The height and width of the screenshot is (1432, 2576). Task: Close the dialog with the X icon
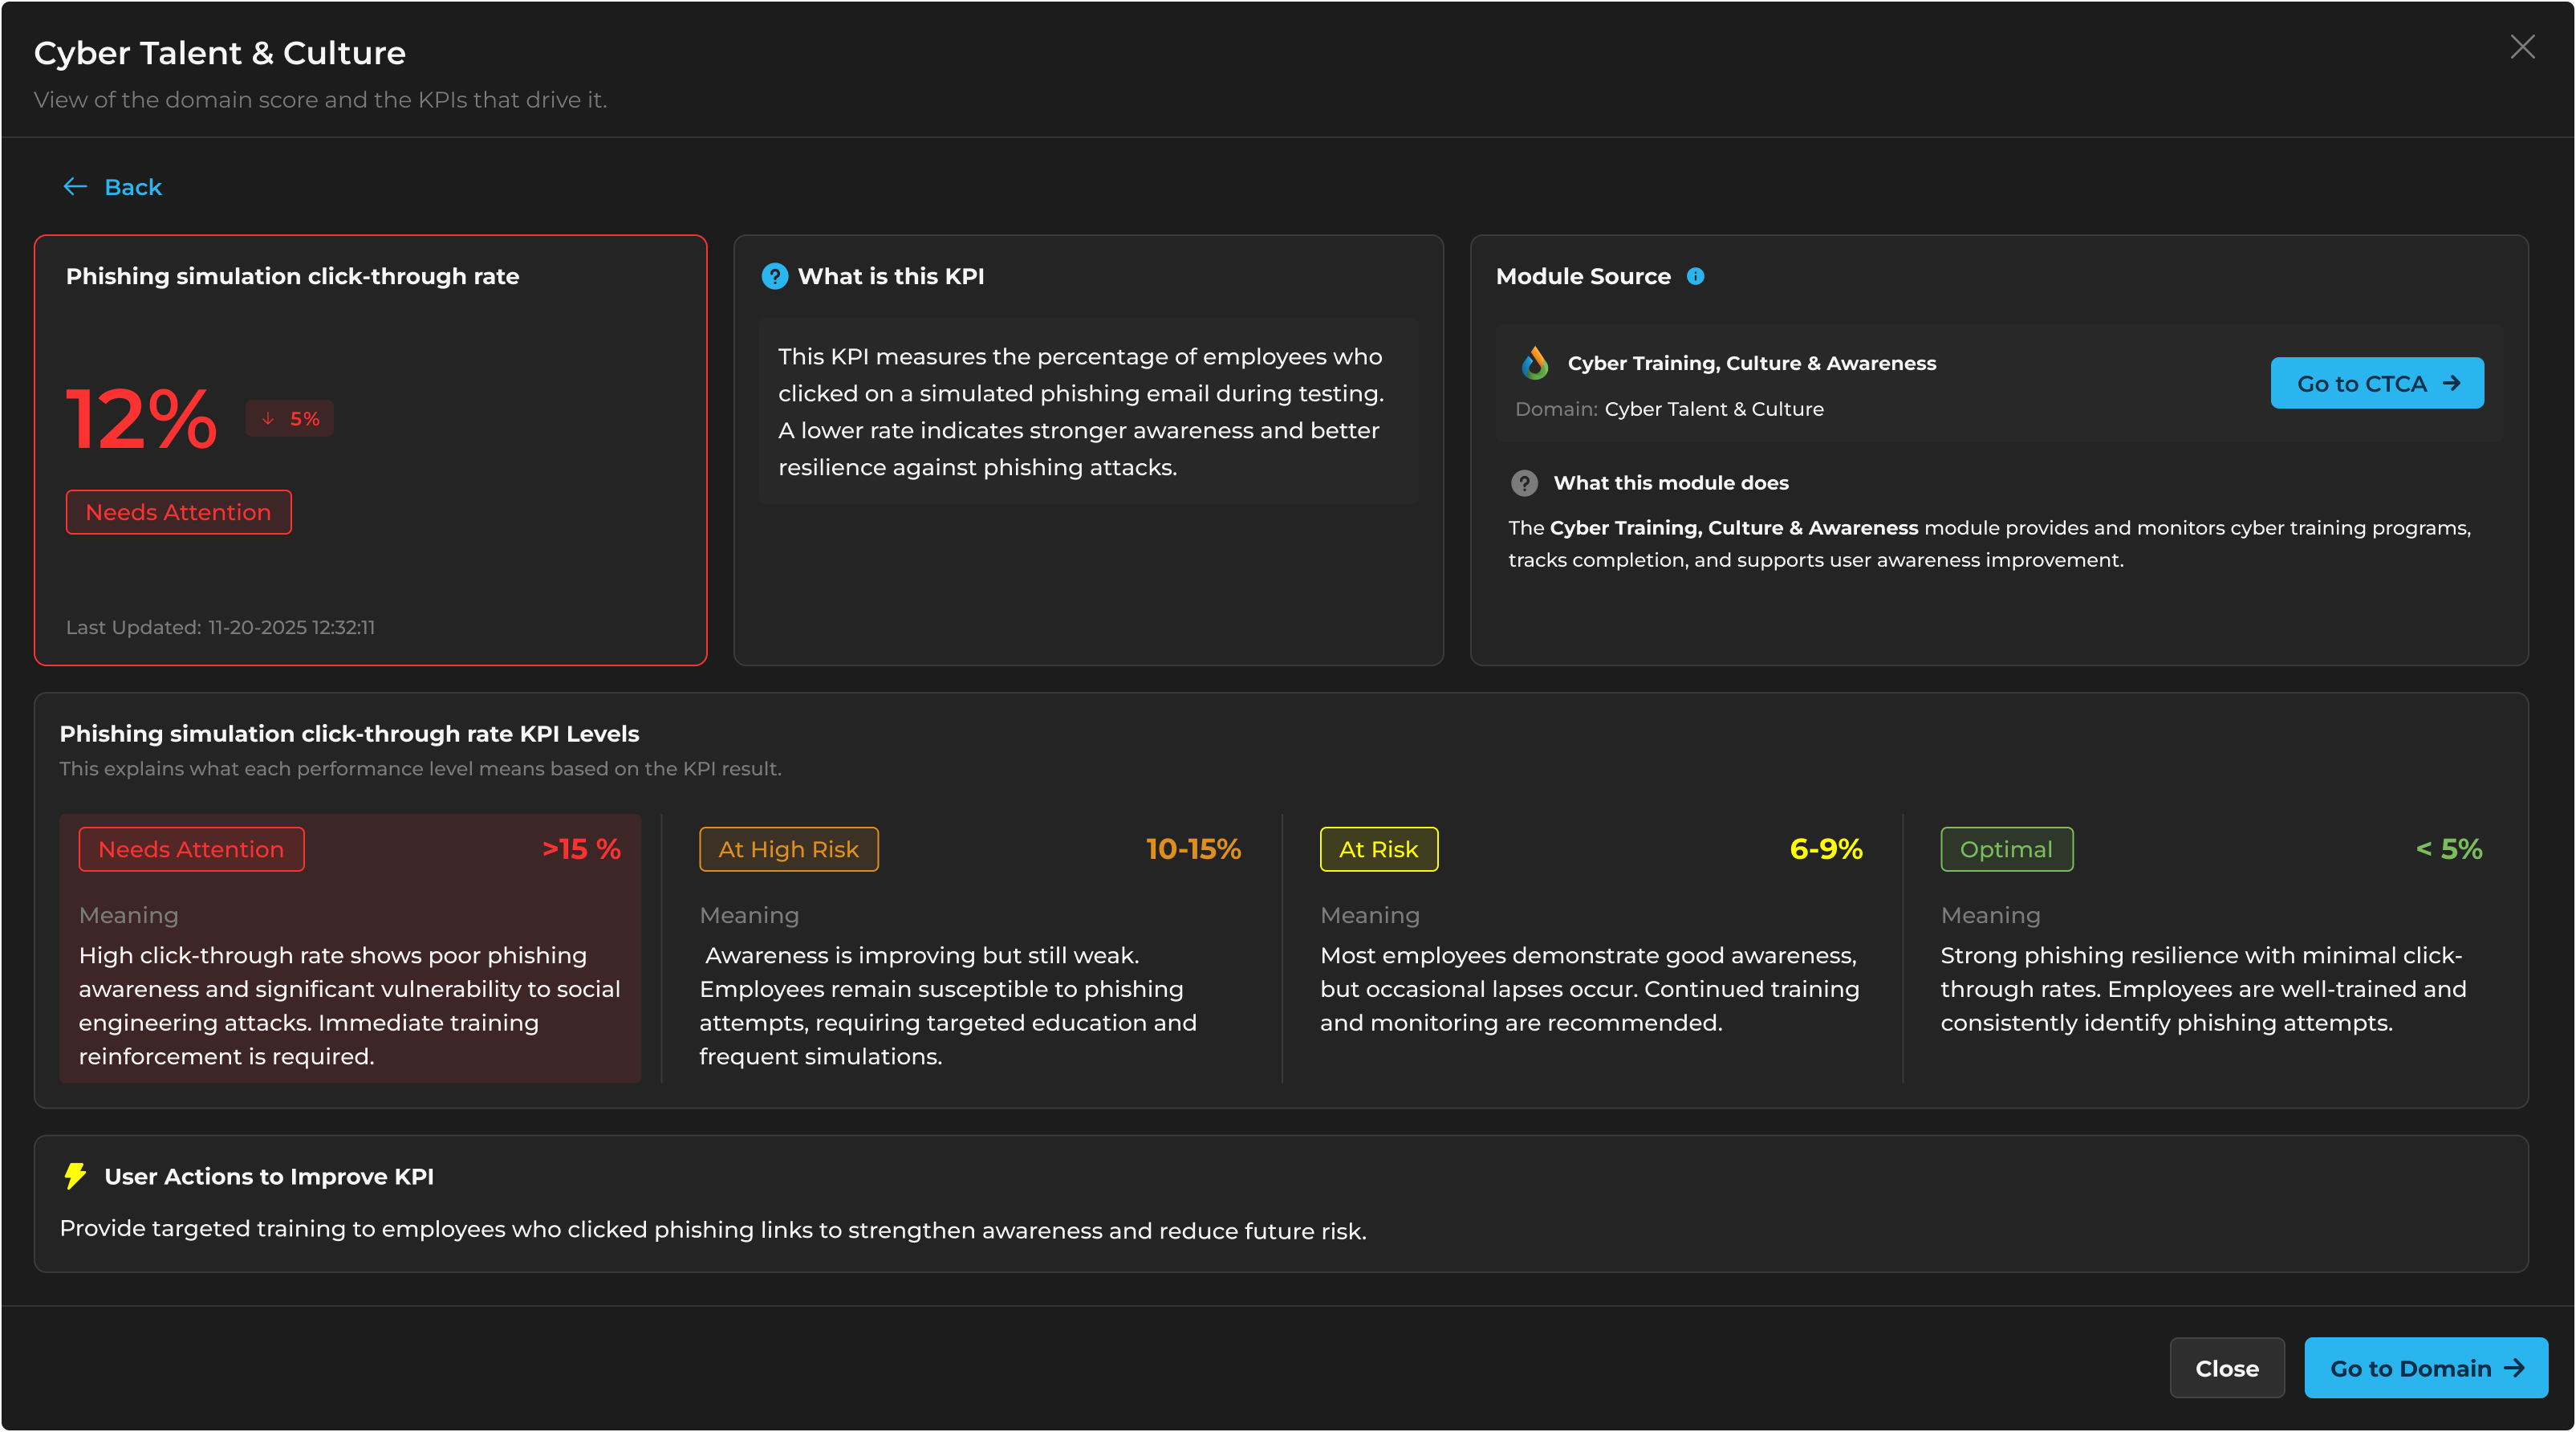click(x=2522, y=47)
